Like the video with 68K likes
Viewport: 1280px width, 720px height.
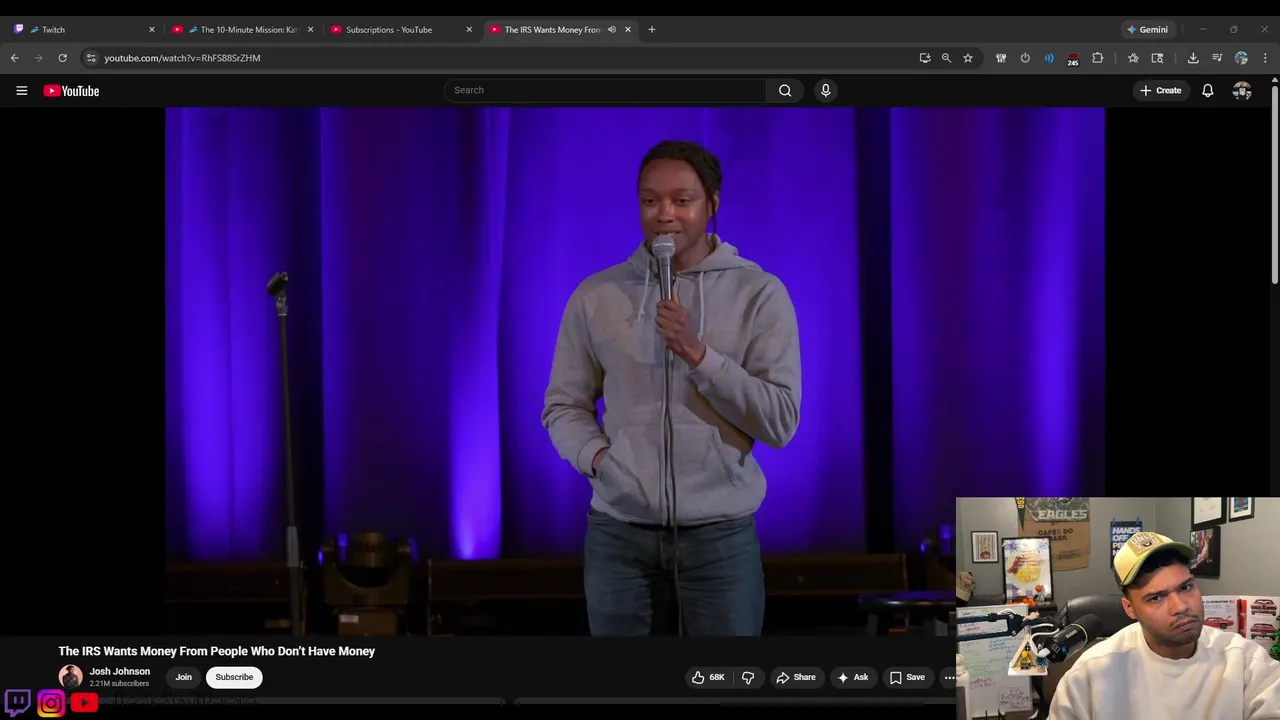tap(707, 677)
